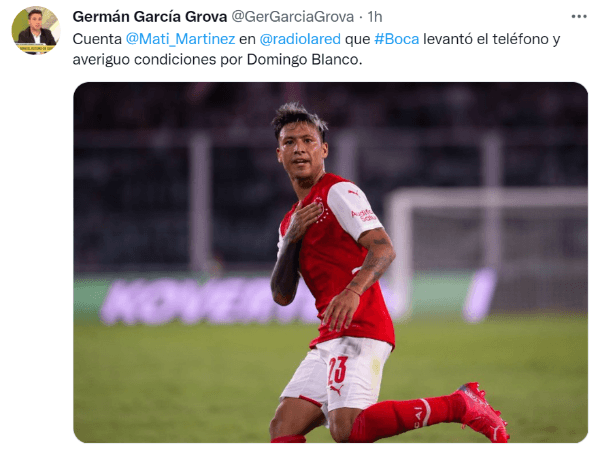Click the Puma logo on the white shorts
600x453 pixels.
click(x=336, y=391)
